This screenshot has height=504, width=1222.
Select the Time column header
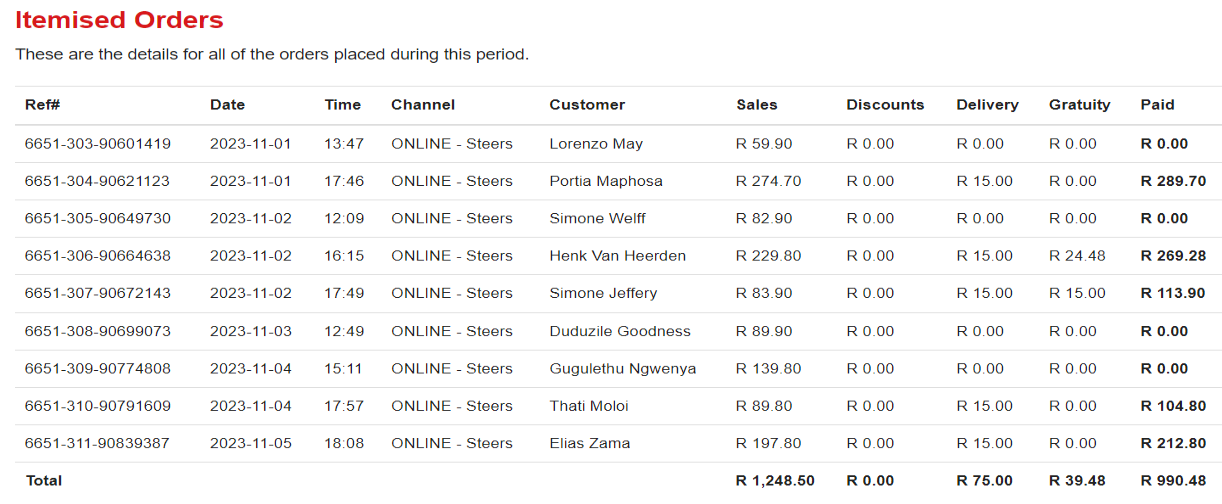pyautogui.click(x=341, y=105)
